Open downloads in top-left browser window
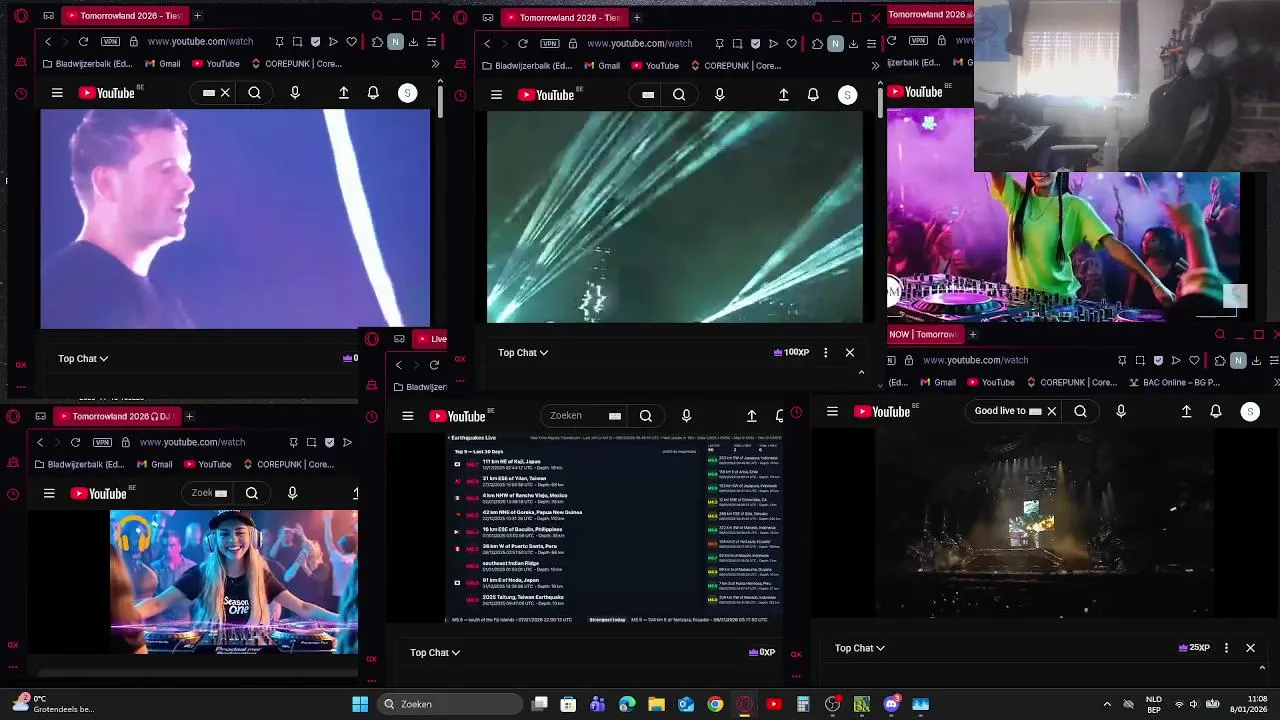The height and width of the screenshot is (720, 1280). click(413, 42)
